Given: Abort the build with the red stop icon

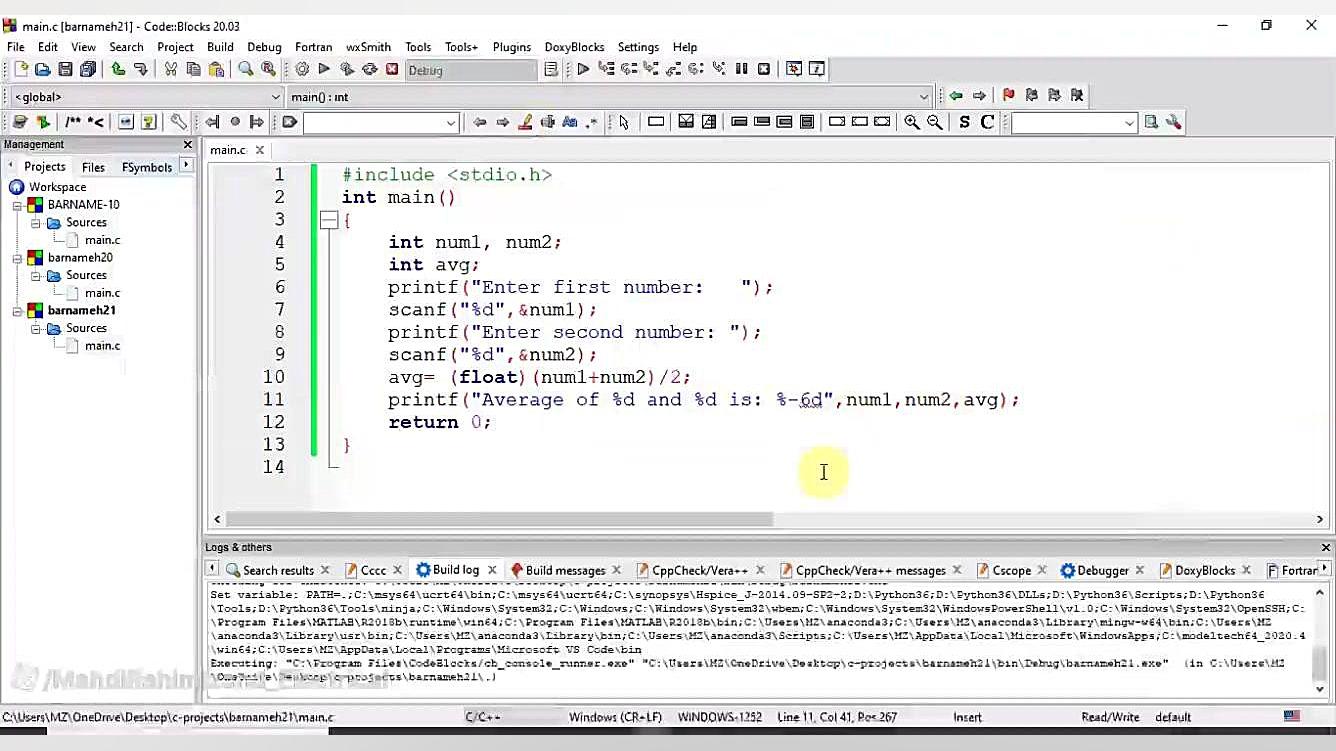Looking at the screenshot, I should (x=392, y=69).
